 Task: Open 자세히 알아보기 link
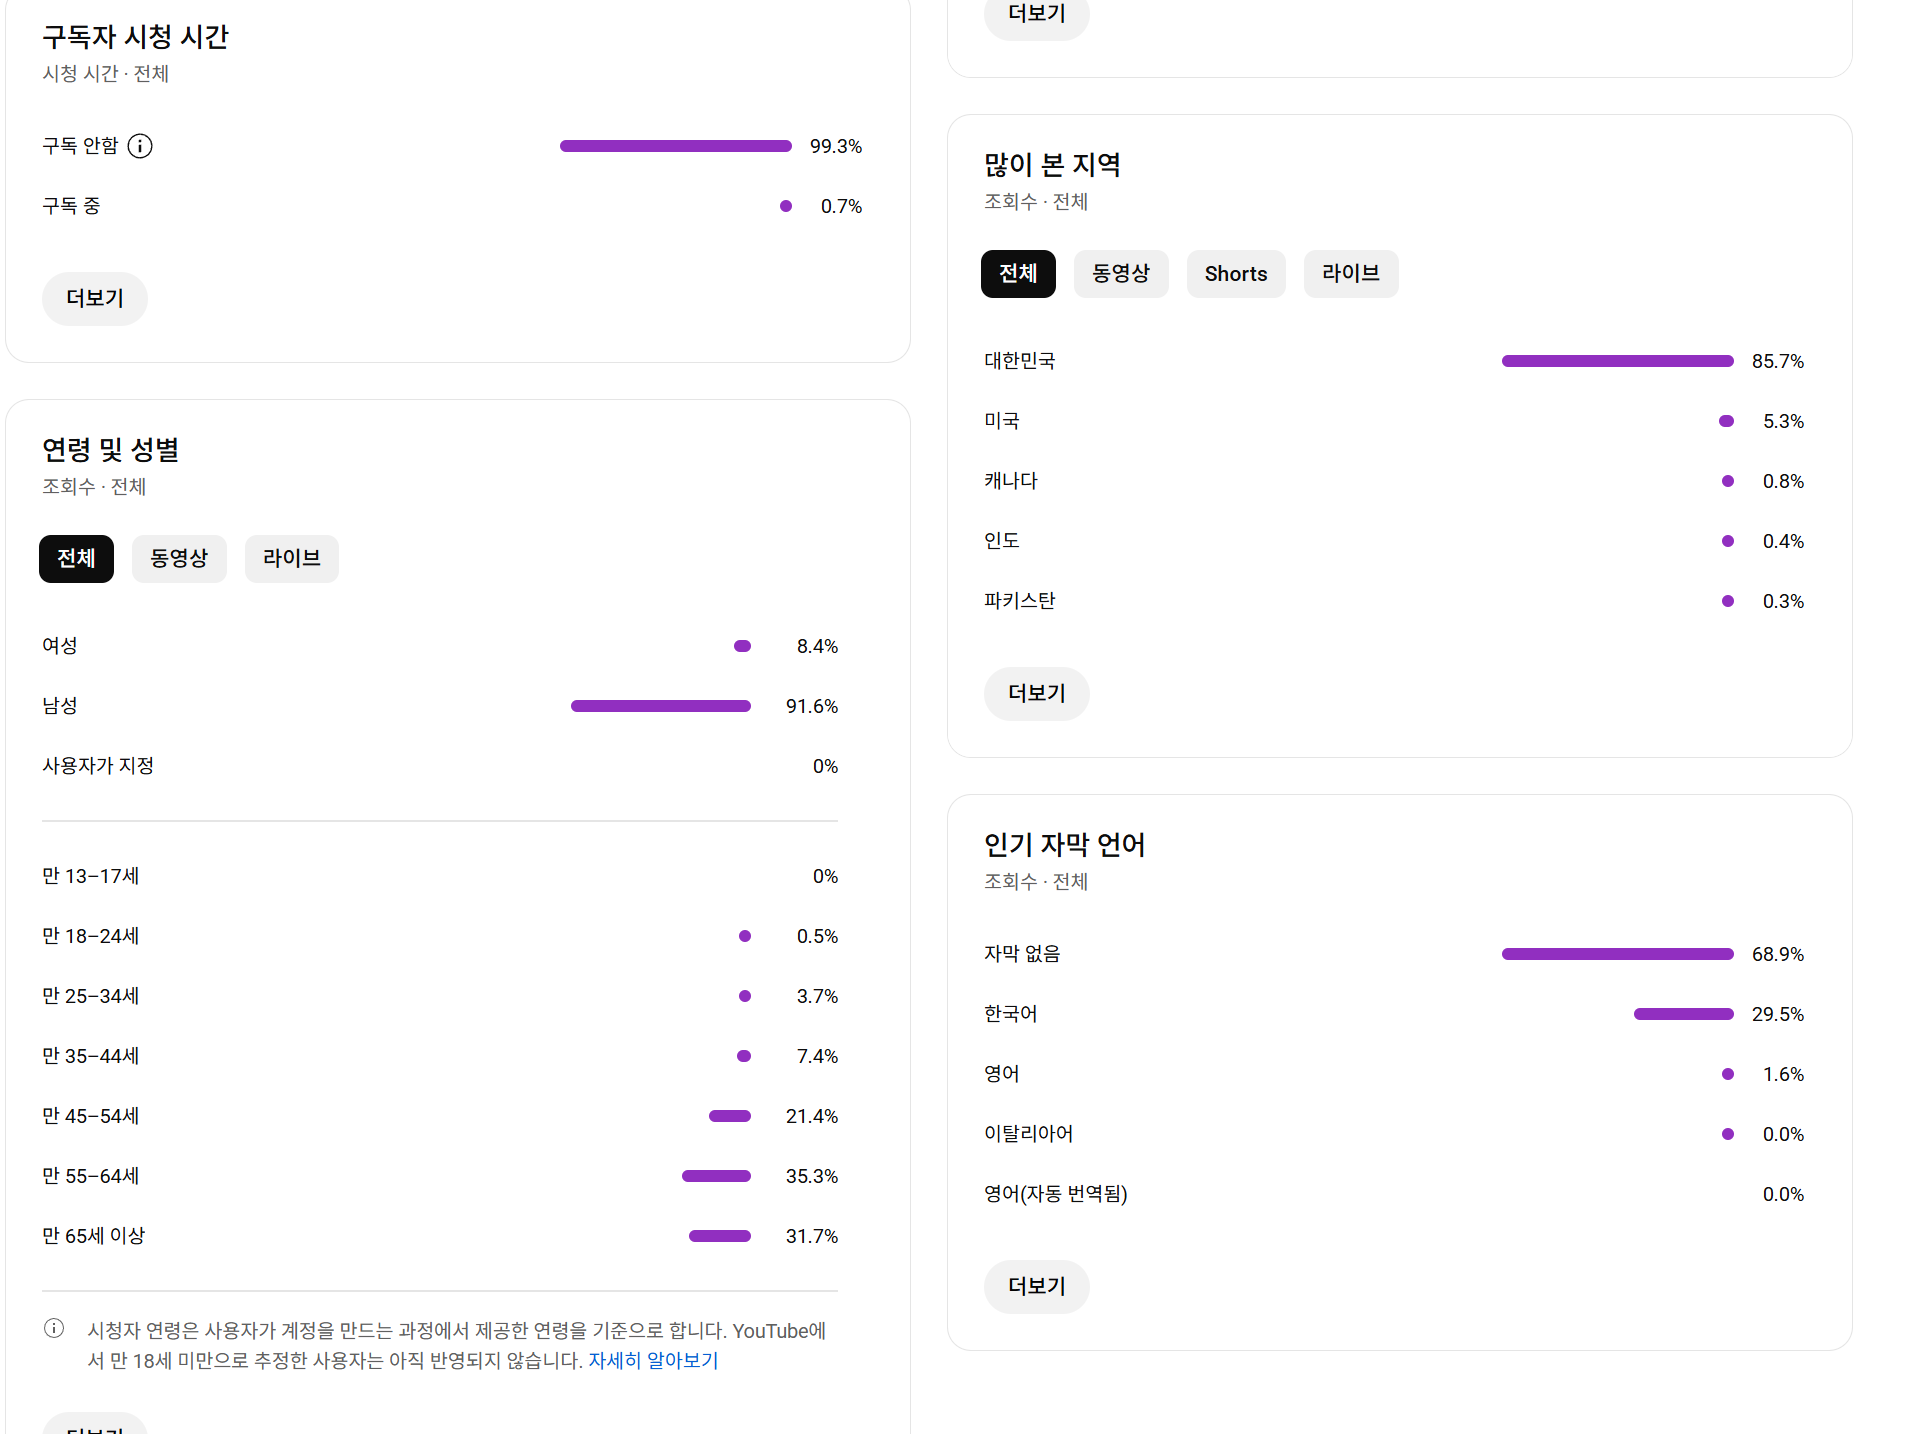coord(653,1360)
